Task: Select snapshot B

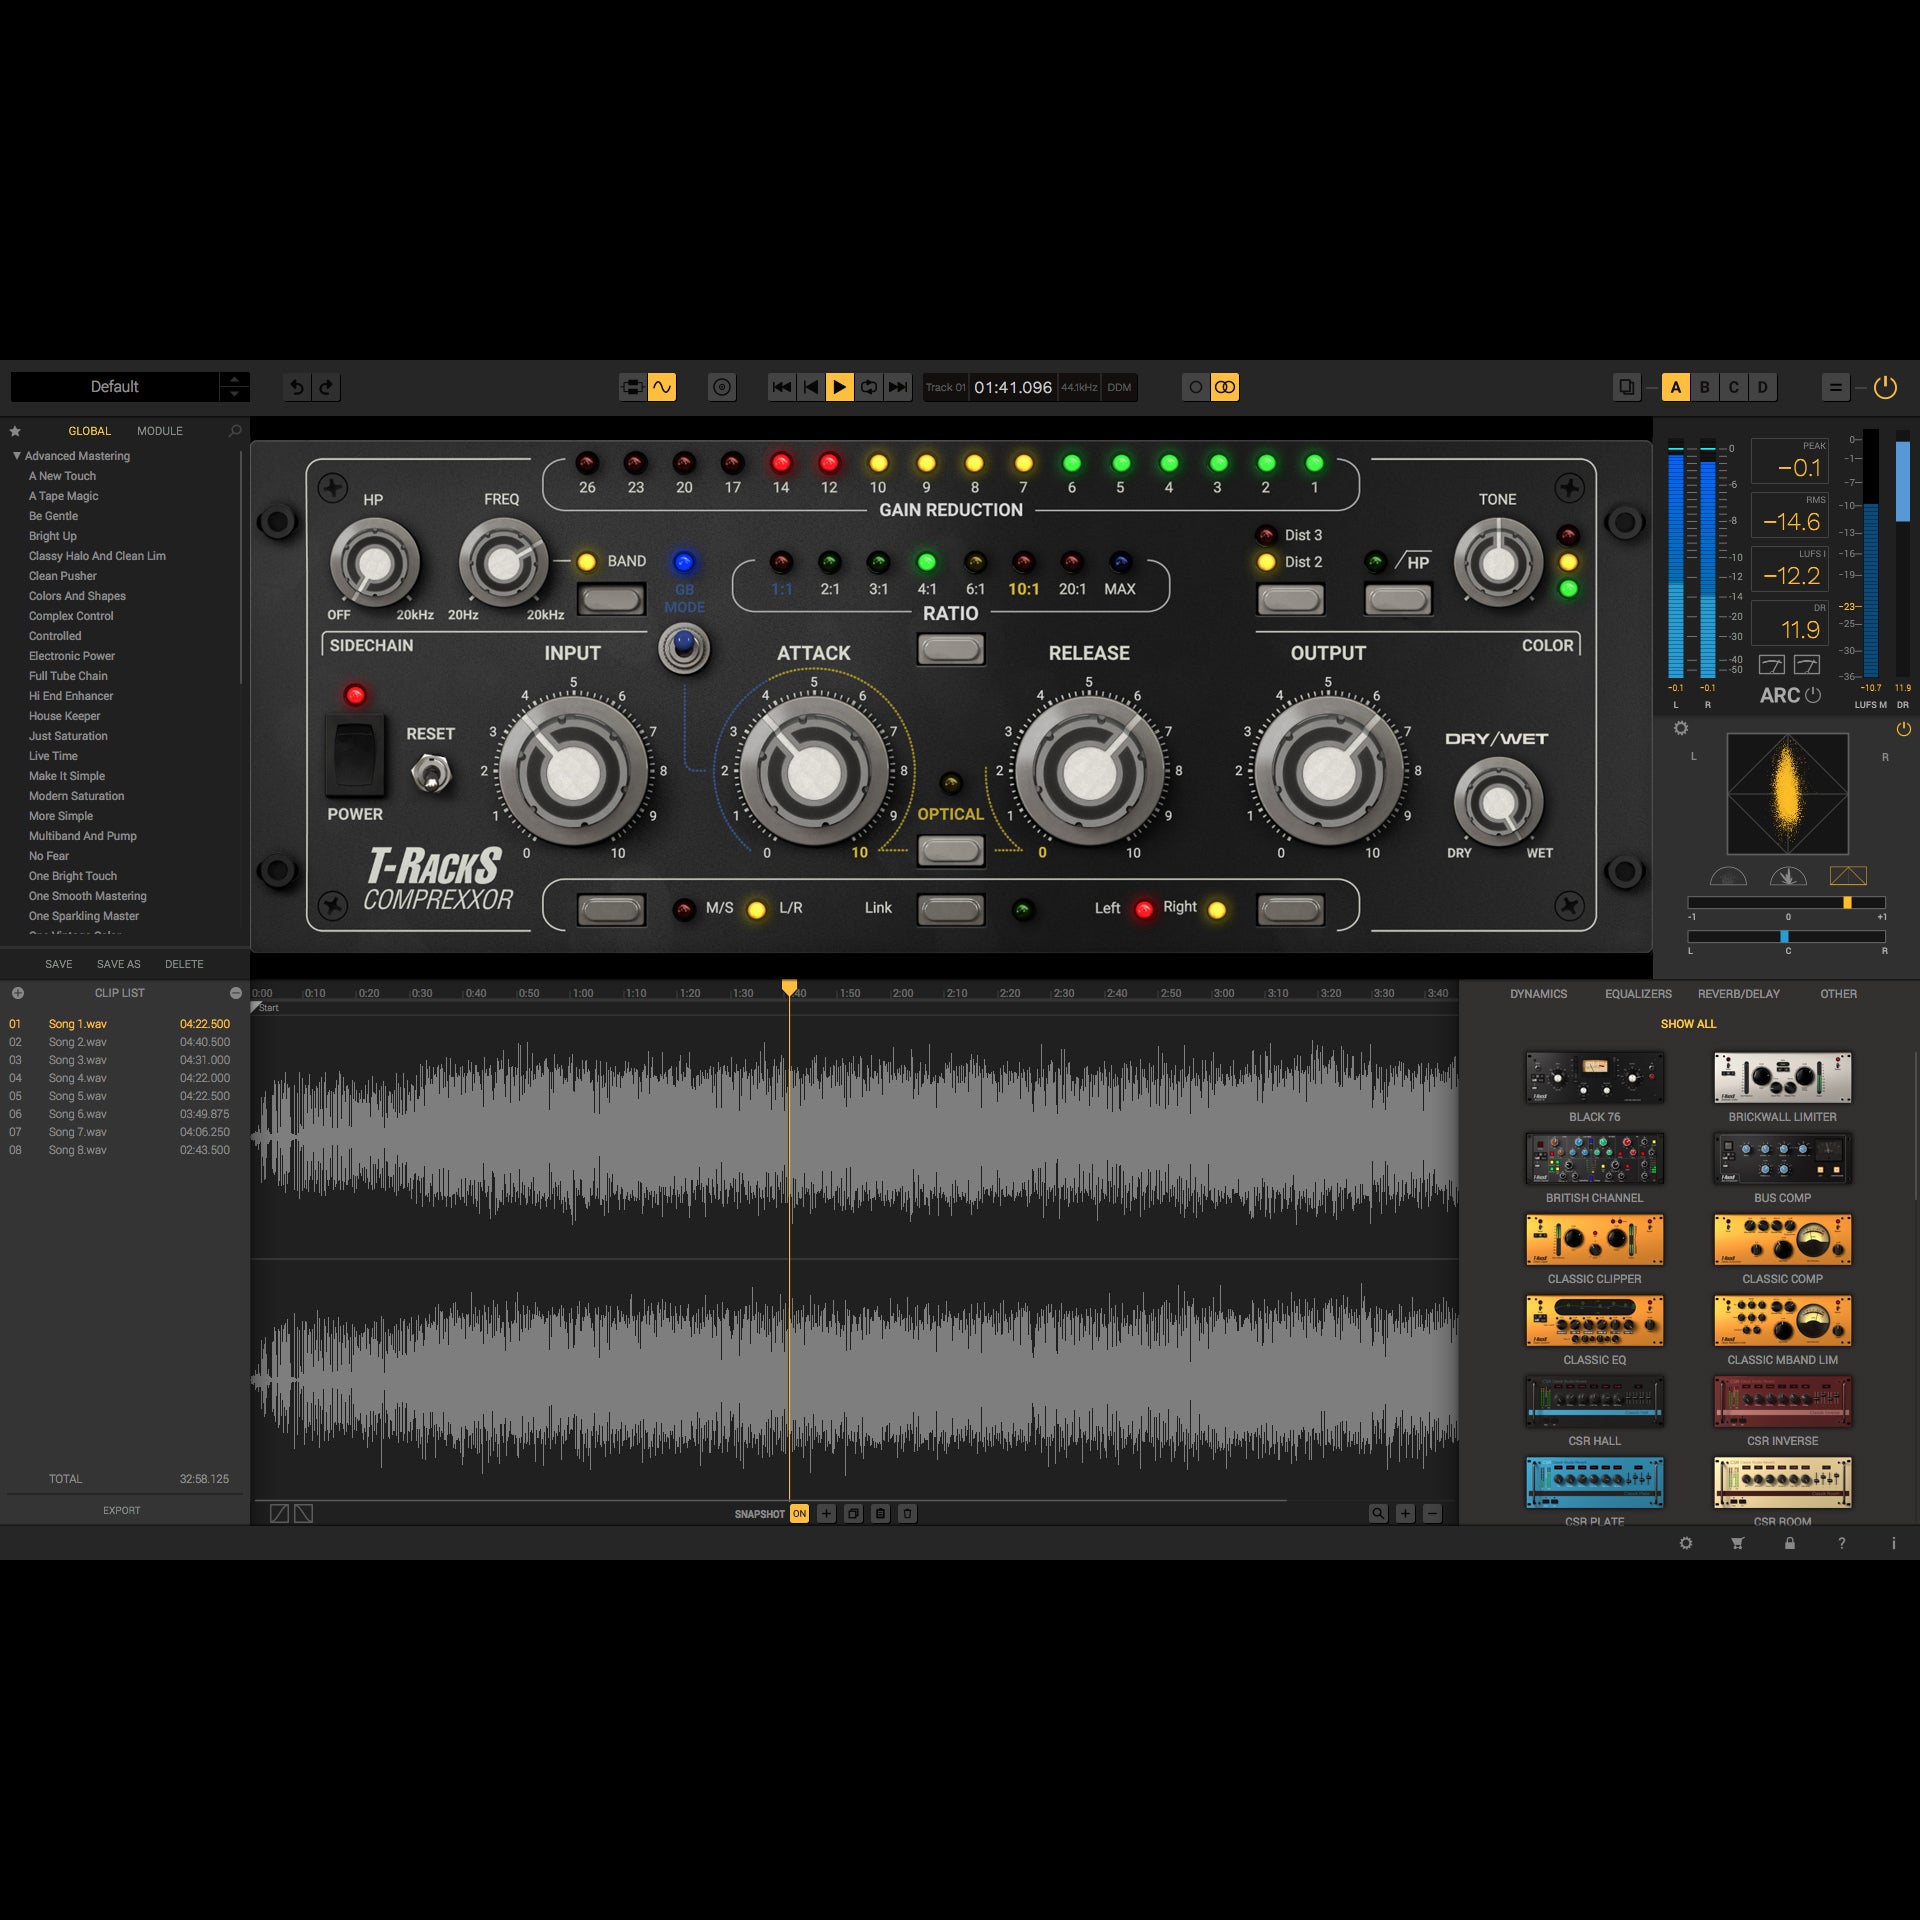Action: click(1705, 387)
